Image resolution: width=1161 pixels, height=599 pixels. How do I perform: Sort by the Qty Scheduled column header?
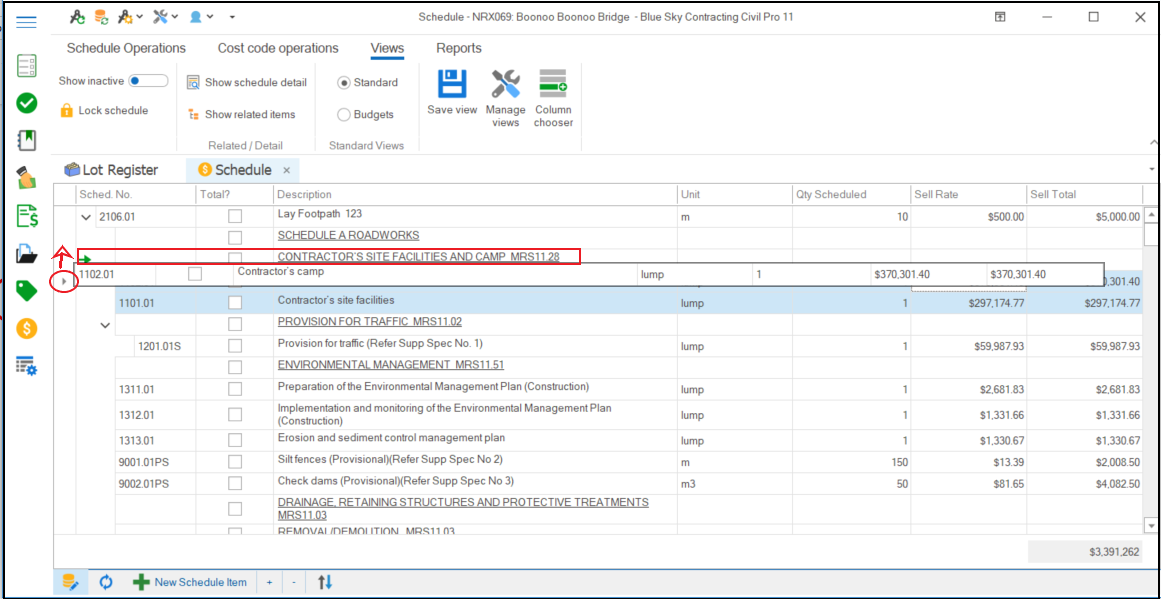[851, 195]
